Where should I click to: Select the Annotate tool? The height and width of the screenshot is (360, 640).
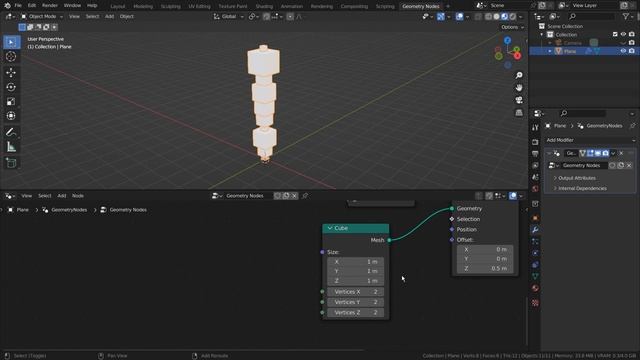(x=11, y=132)
